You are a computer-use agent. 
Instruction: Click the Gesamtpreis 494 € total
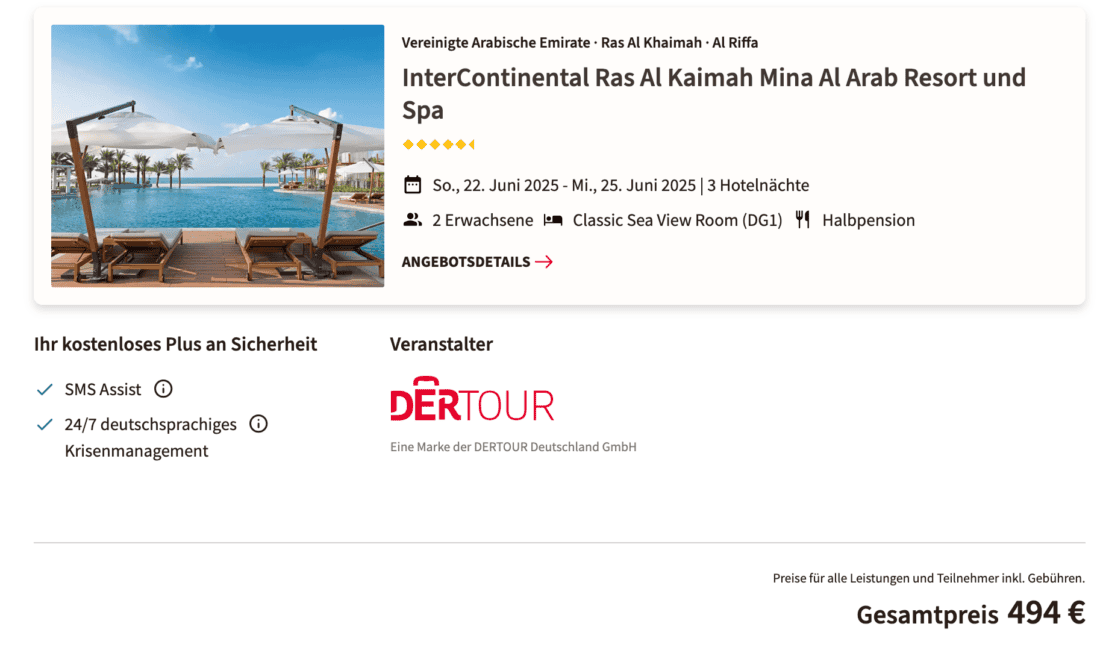pyautogui.click(x=970, y=613)
